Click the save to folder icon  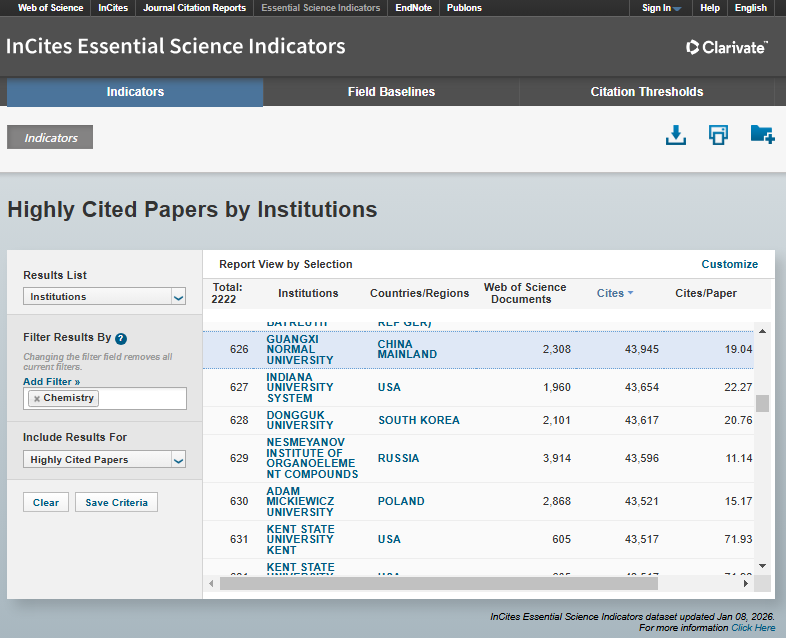click(x=762, y=135)
